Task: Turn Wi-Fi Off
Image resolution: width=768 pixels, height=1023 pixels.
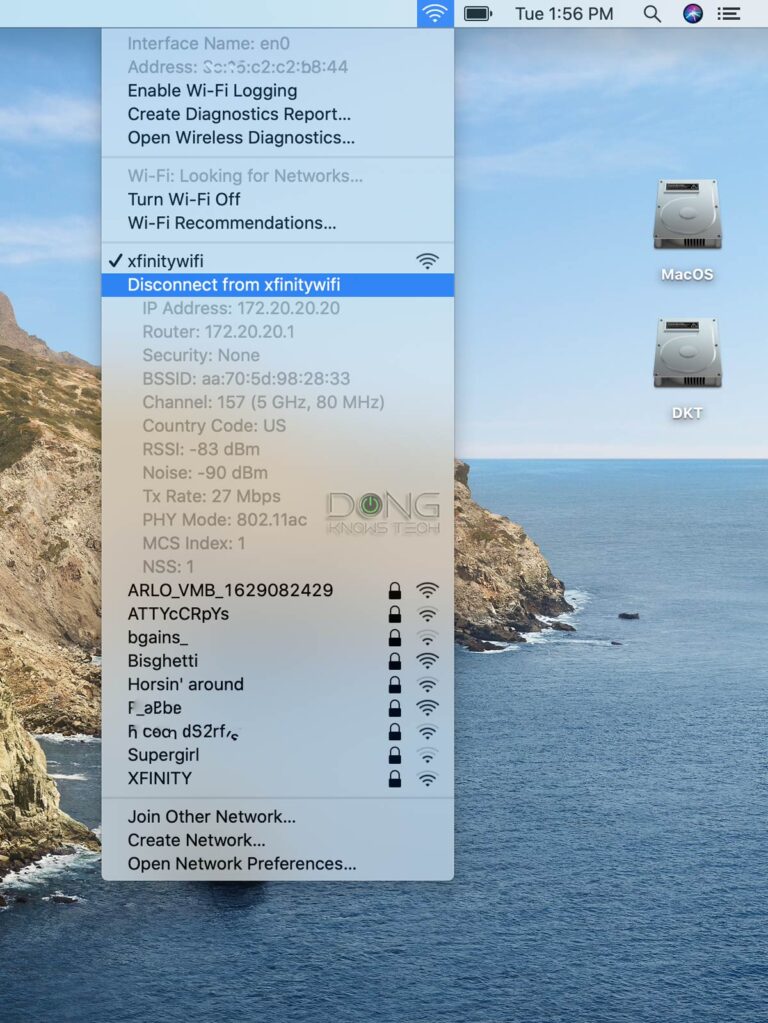Action: coord(277,199)
